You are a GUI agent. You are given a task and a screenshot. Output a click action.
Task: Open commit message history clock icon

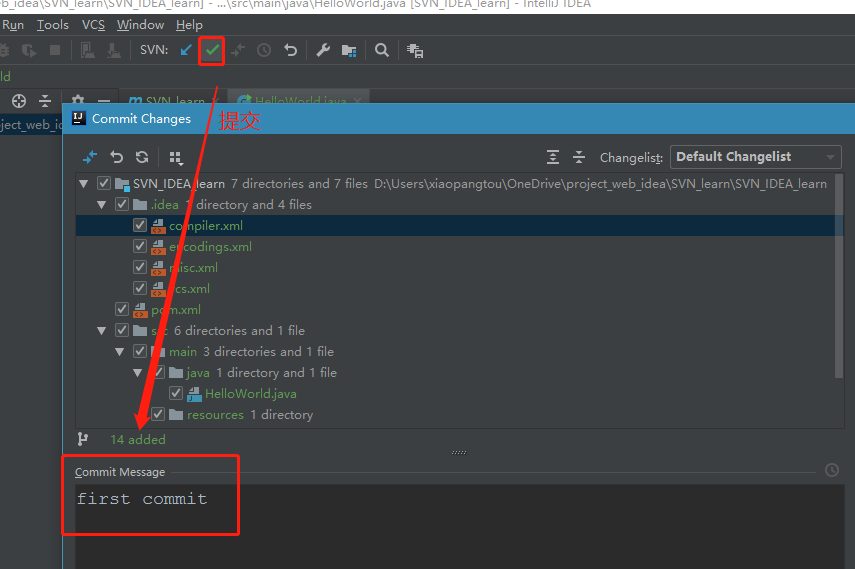pyautogui.click(x=832, y=470)
